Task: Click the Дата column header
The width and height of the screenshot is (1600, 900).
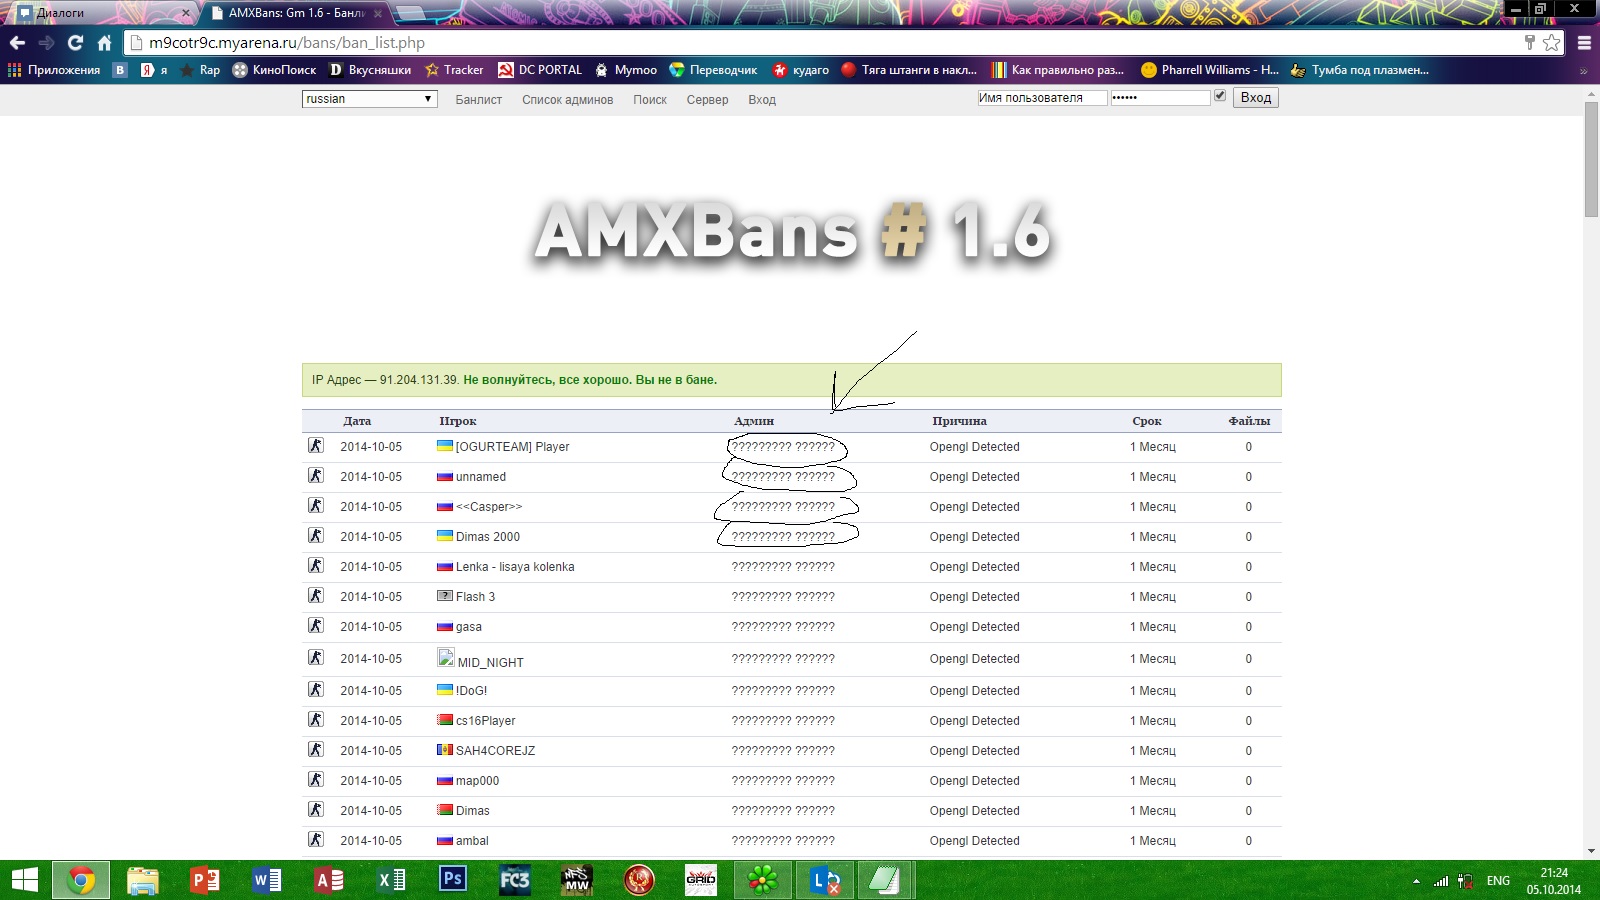Action: (x=357, y=421)
